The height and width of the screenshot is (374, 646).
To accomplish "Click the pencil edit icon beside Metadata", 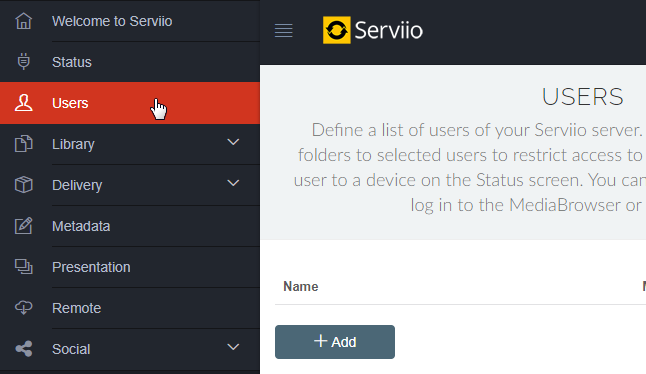I will tap(23, 226).
